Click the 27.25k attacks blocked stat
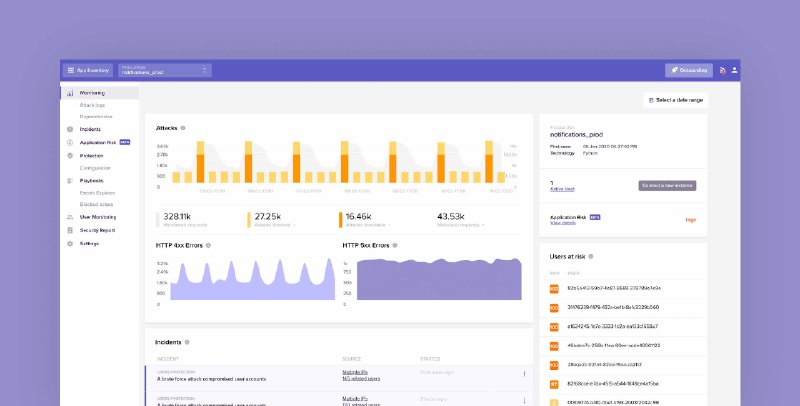The image size is (800, 406). pyautogui.click(x=271, y=220)
